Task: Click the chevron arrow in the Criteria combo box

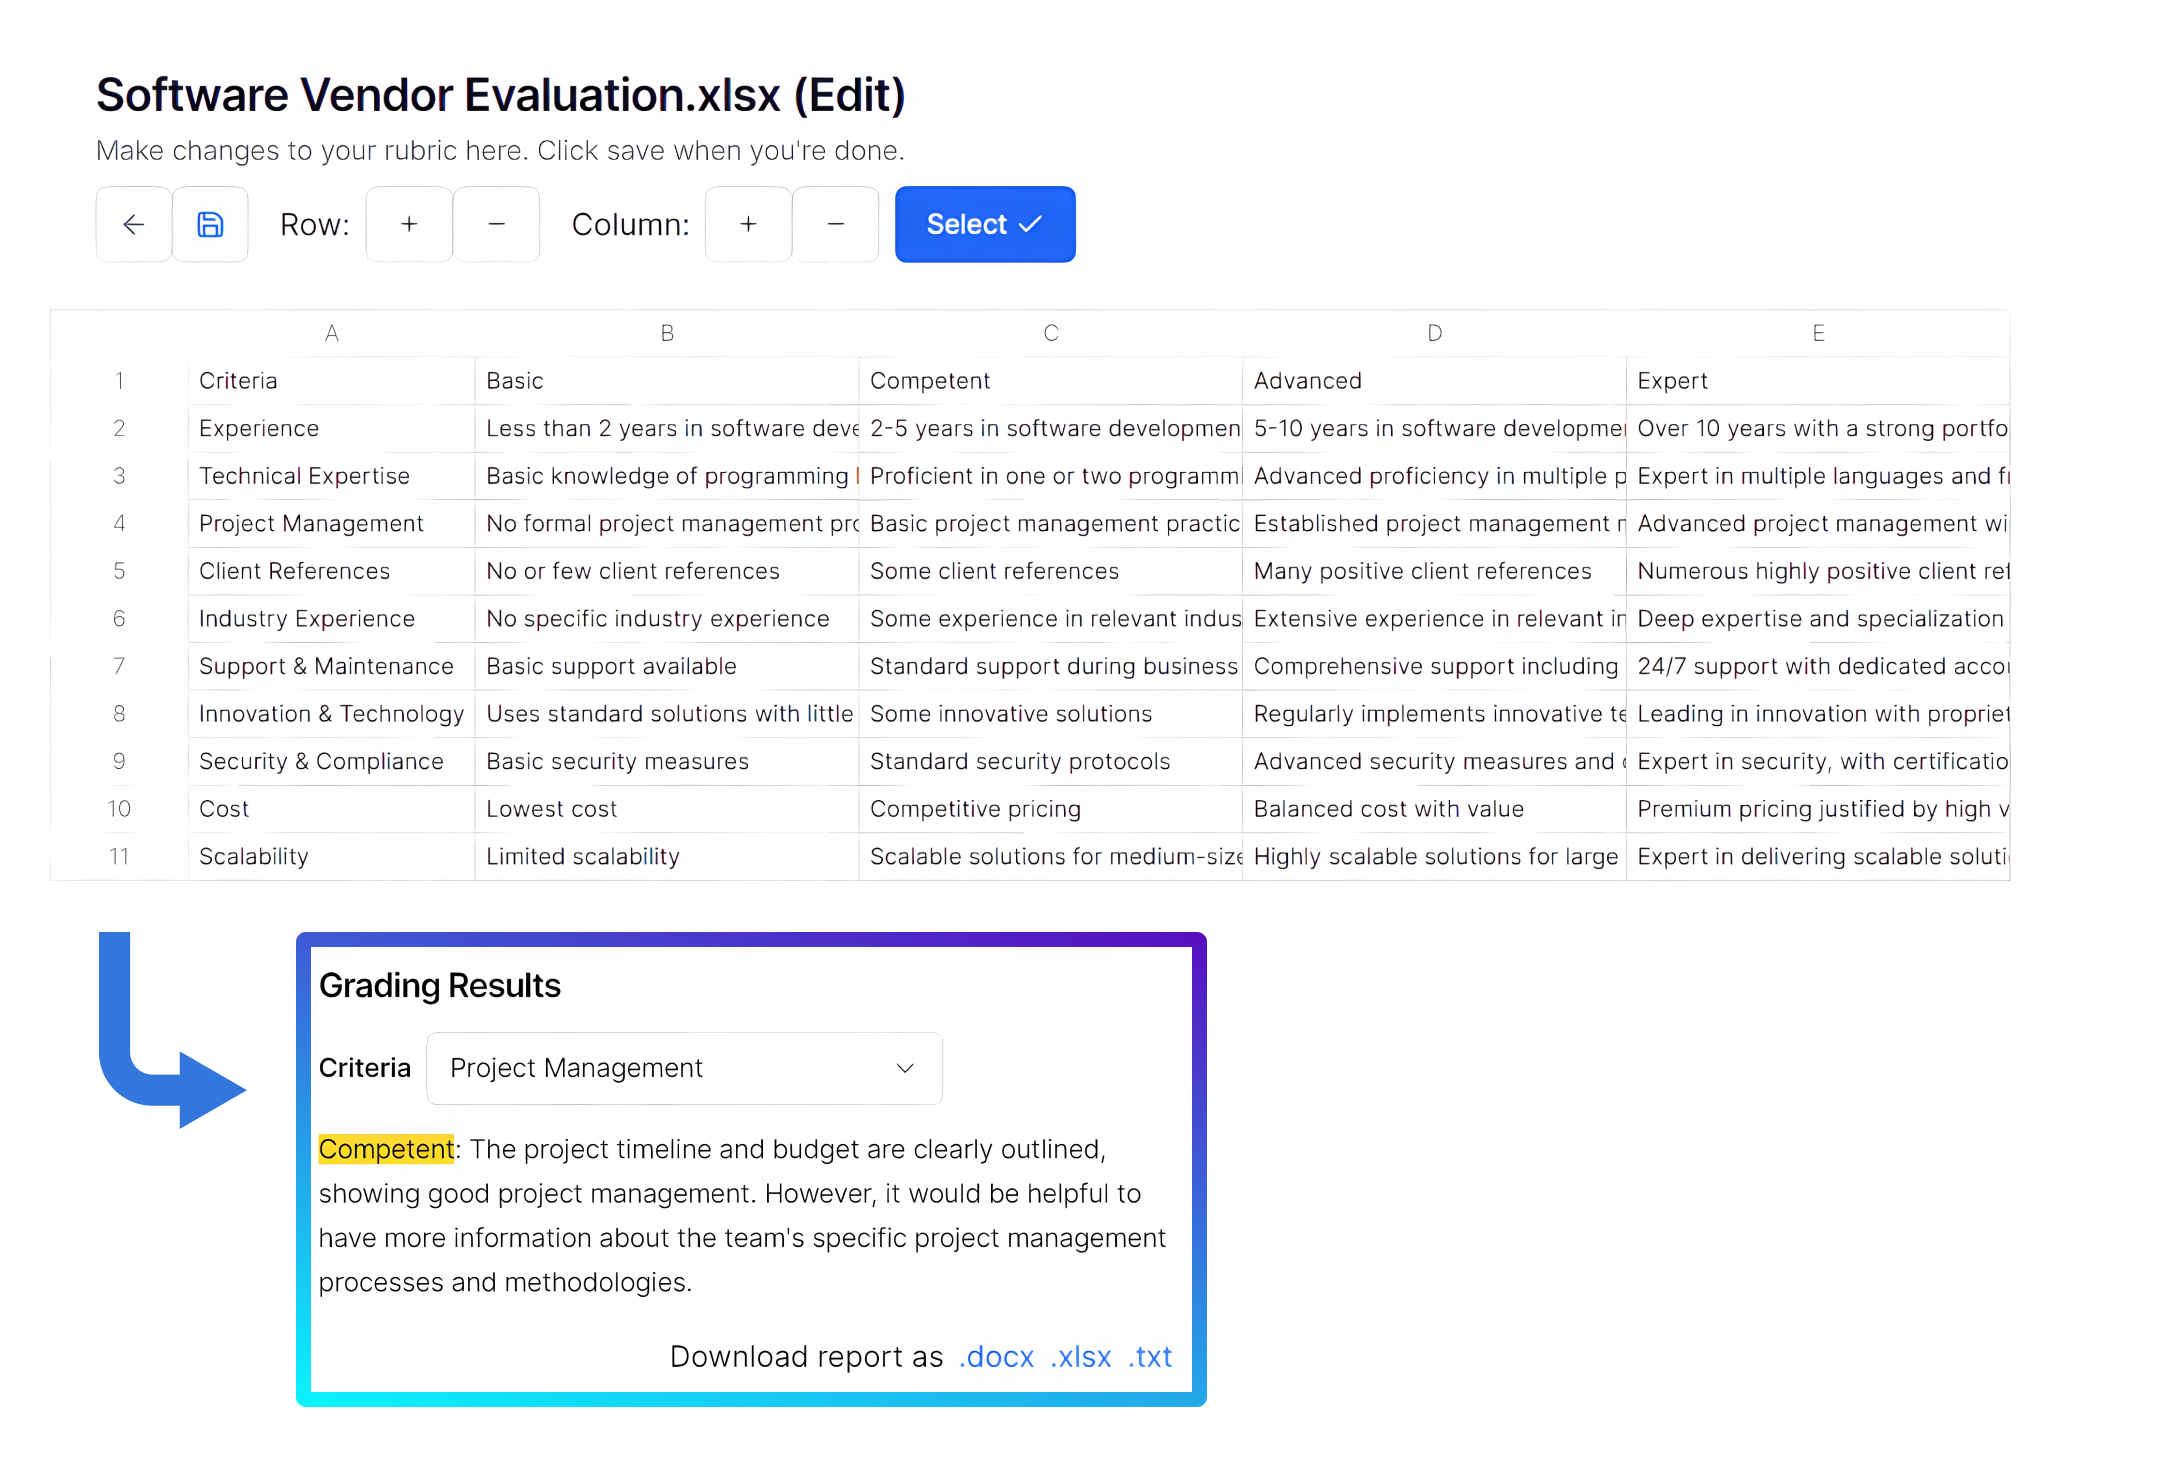Action: [x=905, y=1068]
